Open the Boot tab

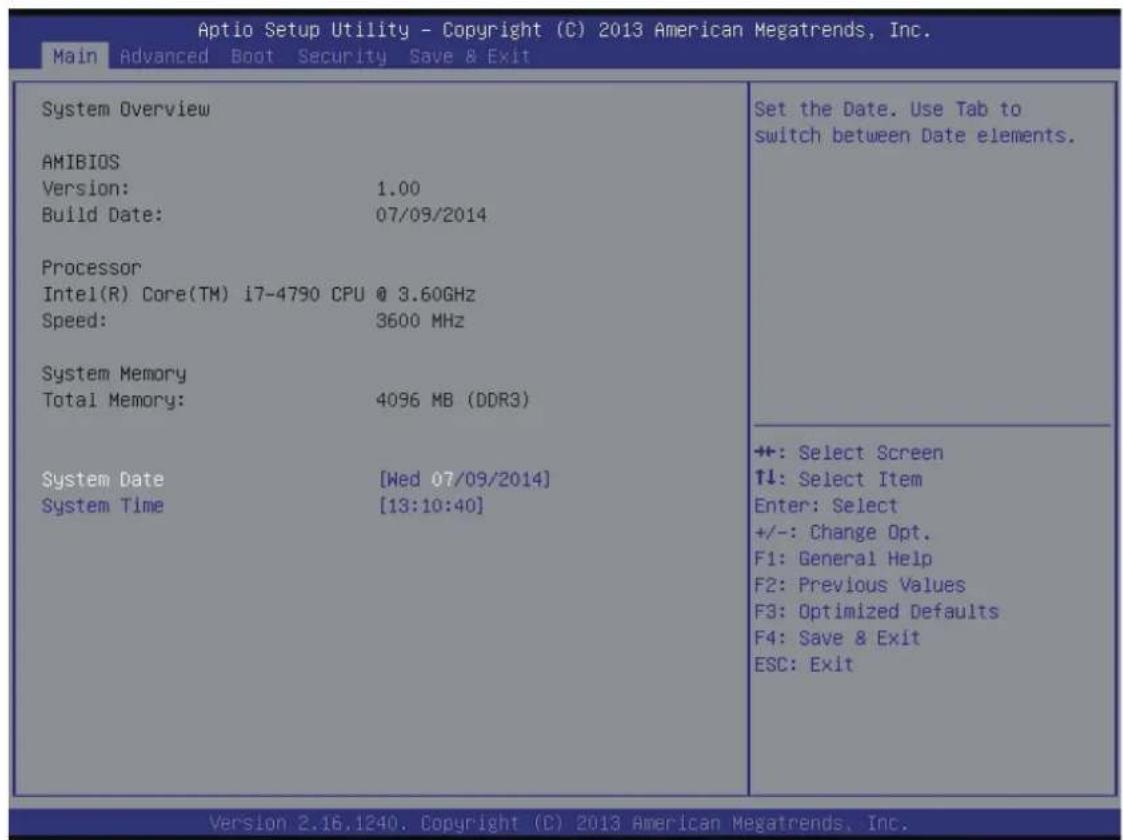[x=253, y=57]
